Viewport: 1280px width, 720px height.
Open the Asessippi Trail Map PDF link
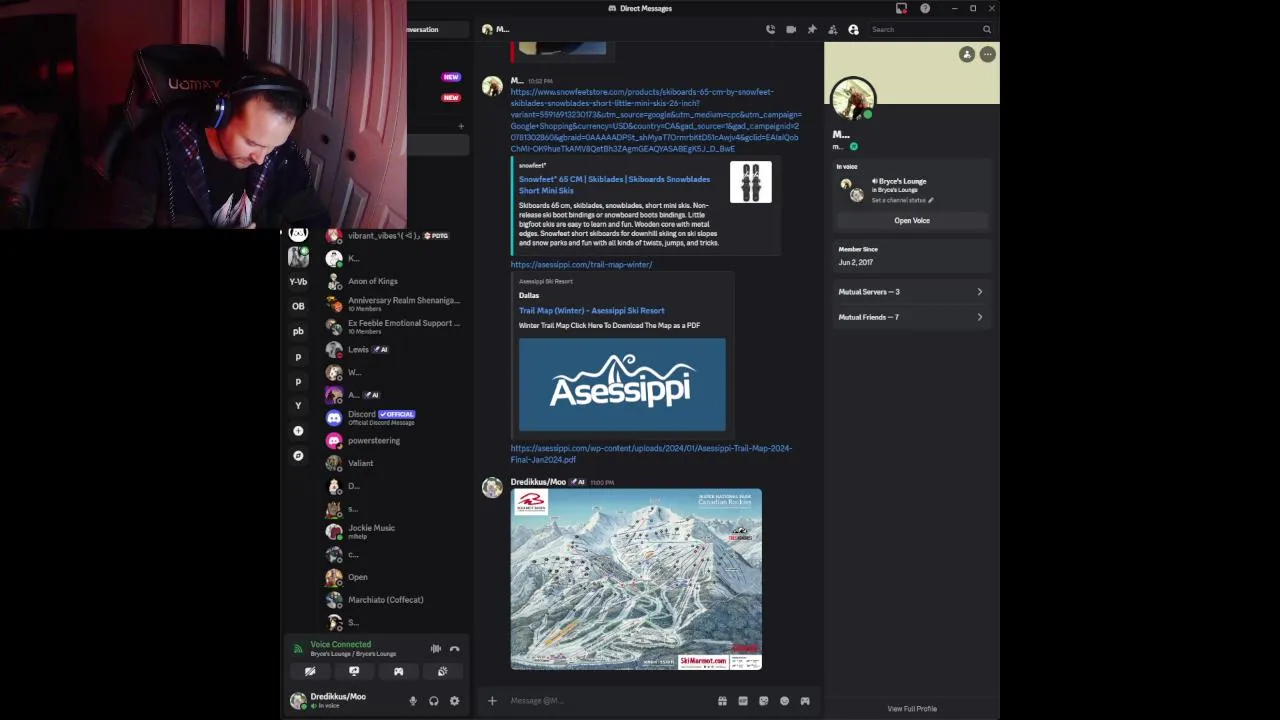point(651,454)
